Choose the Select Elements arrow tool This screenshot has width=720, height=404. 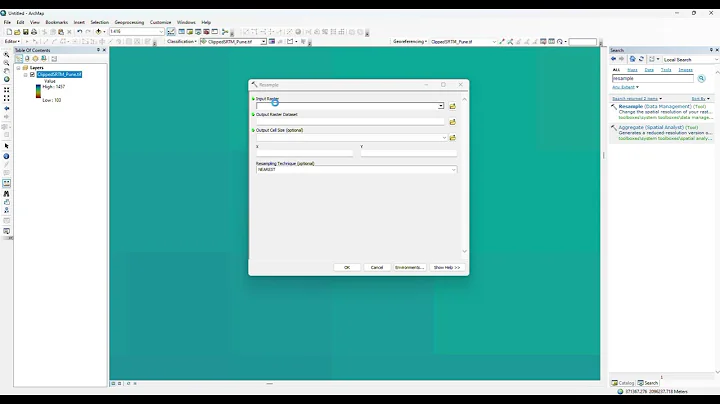pyautogui.click(x=6, y=146)
